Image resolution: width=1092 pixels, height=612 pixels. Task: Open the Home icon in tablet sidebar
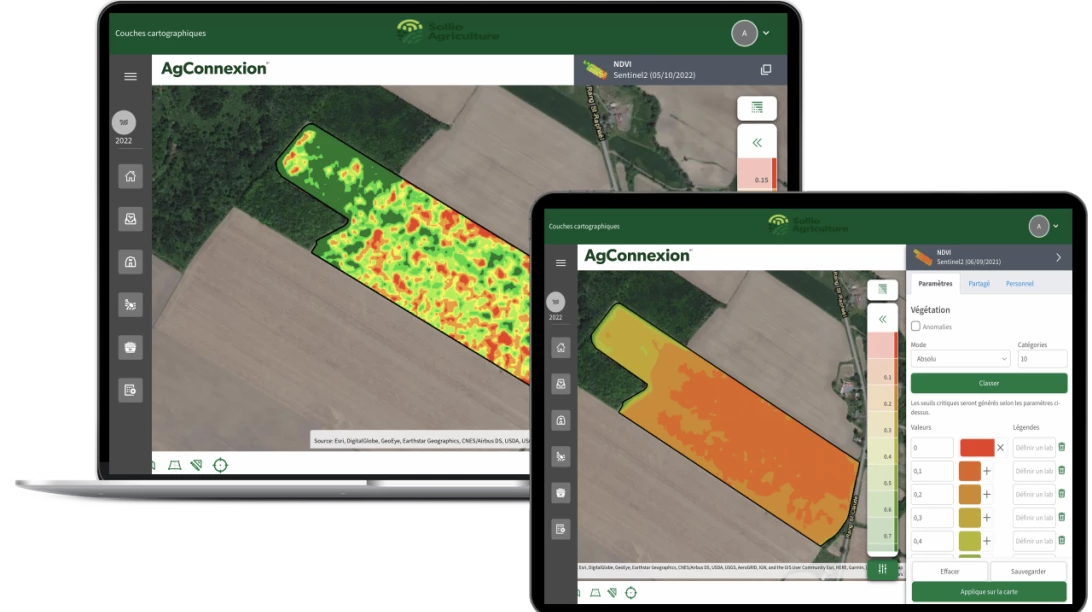pyautogui.click(x=561, y=347)
